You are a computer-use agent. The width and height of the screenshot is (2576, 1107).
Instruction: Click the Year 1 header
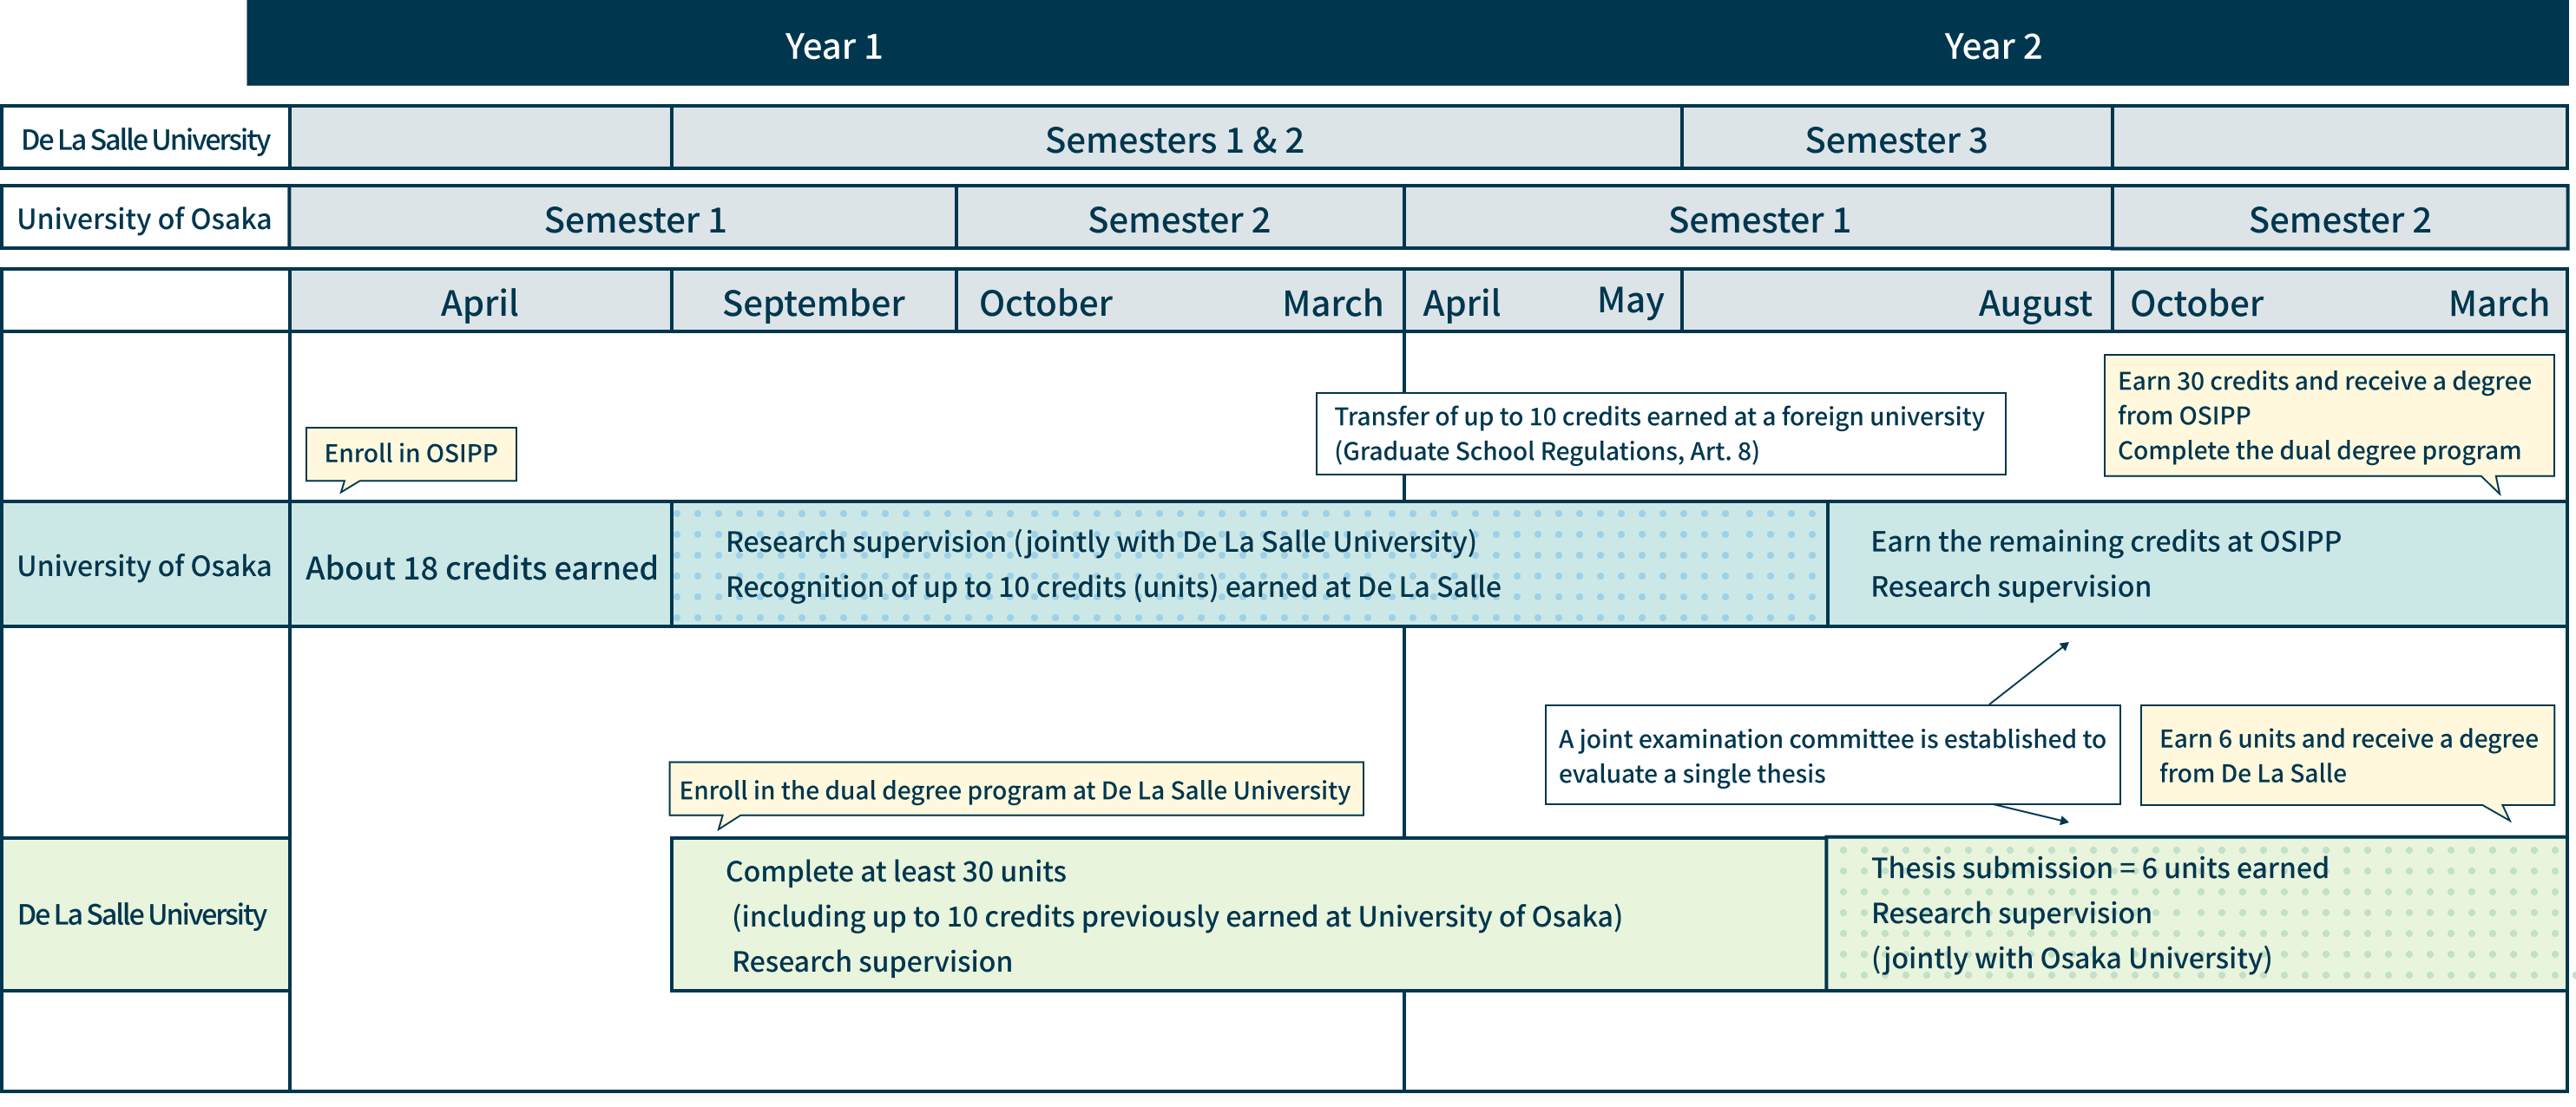[833, 46]
